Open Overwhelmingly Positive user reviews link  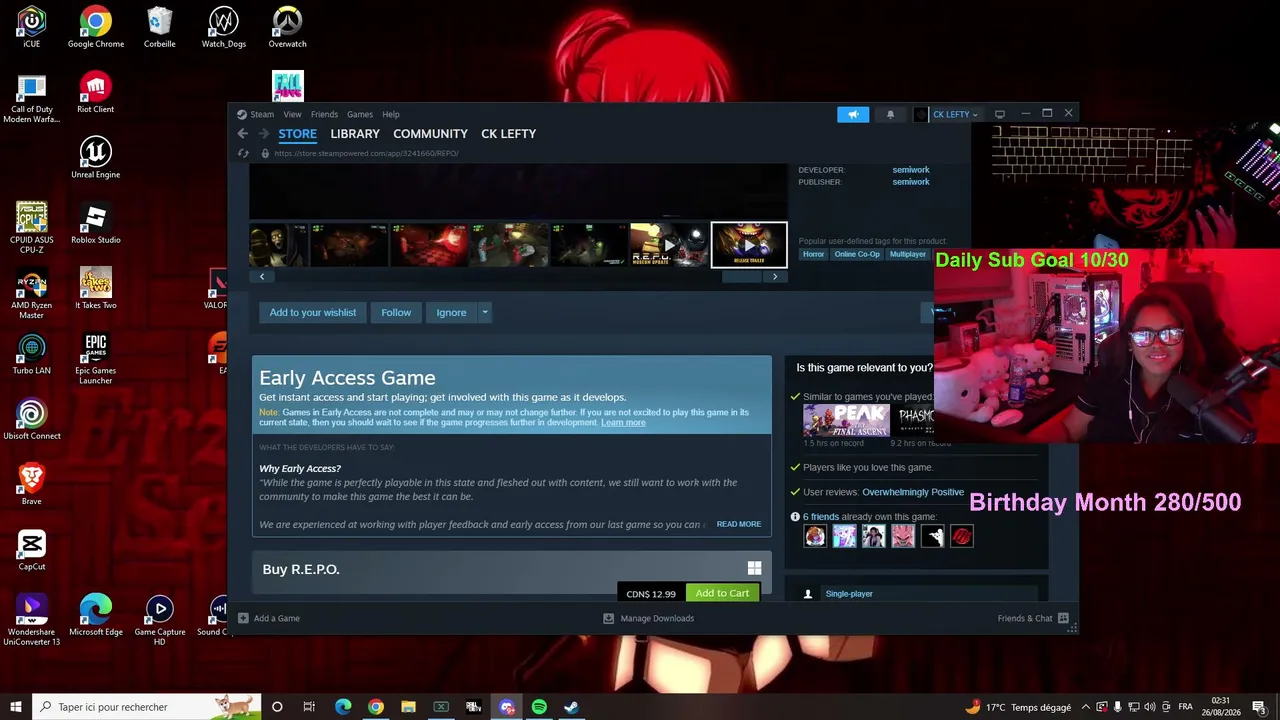click(x=913, y=492)
